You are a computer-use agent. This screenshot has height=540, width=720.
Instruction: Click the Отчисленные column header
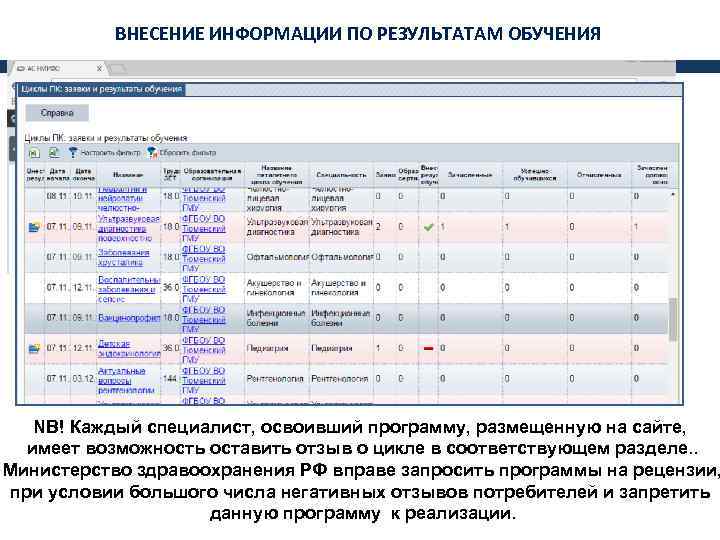599,174
